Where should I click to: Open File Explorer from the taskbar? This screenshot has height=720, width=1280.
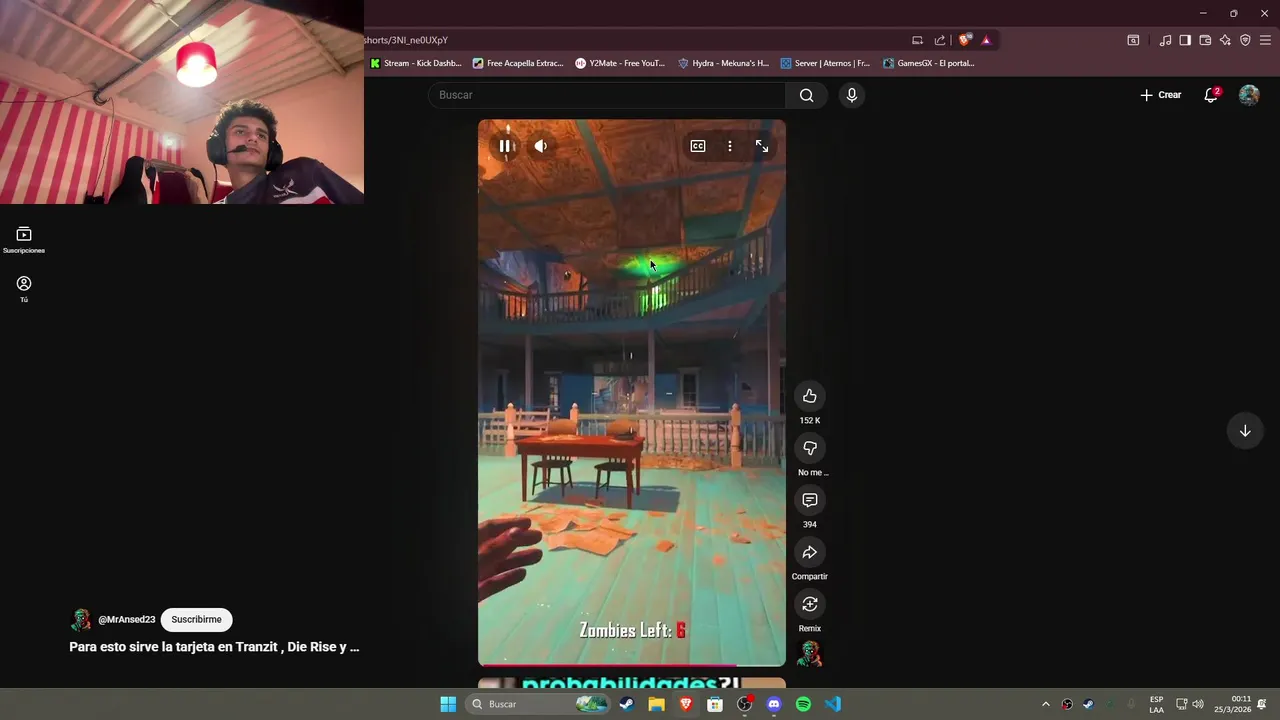656,704
